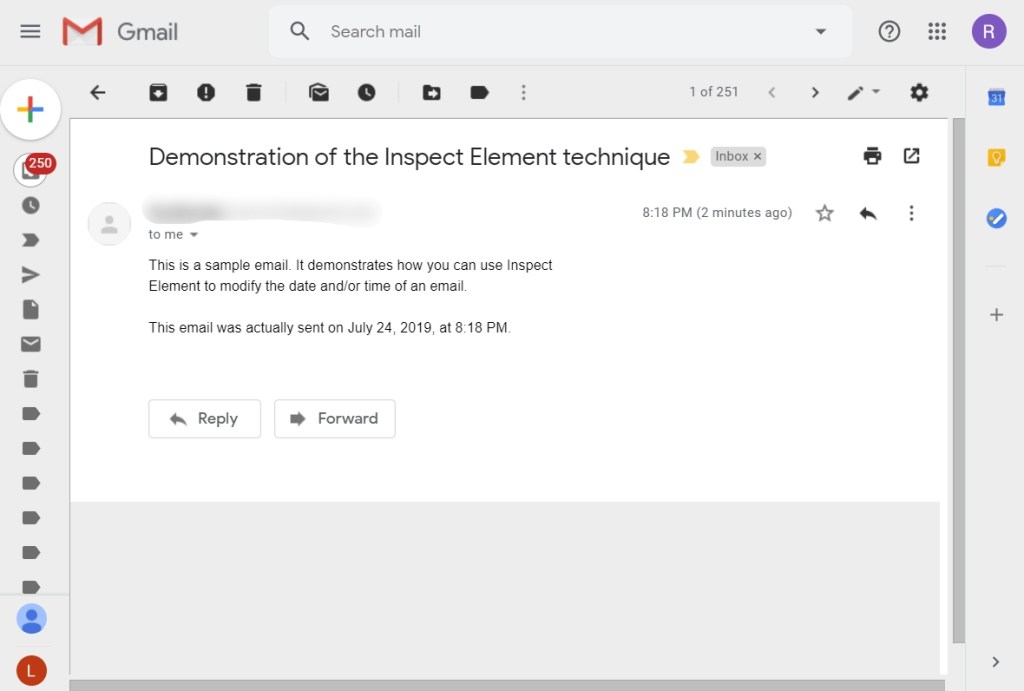Snooze this email
The image size is (1024, 691).
click(x=367, y=92)
